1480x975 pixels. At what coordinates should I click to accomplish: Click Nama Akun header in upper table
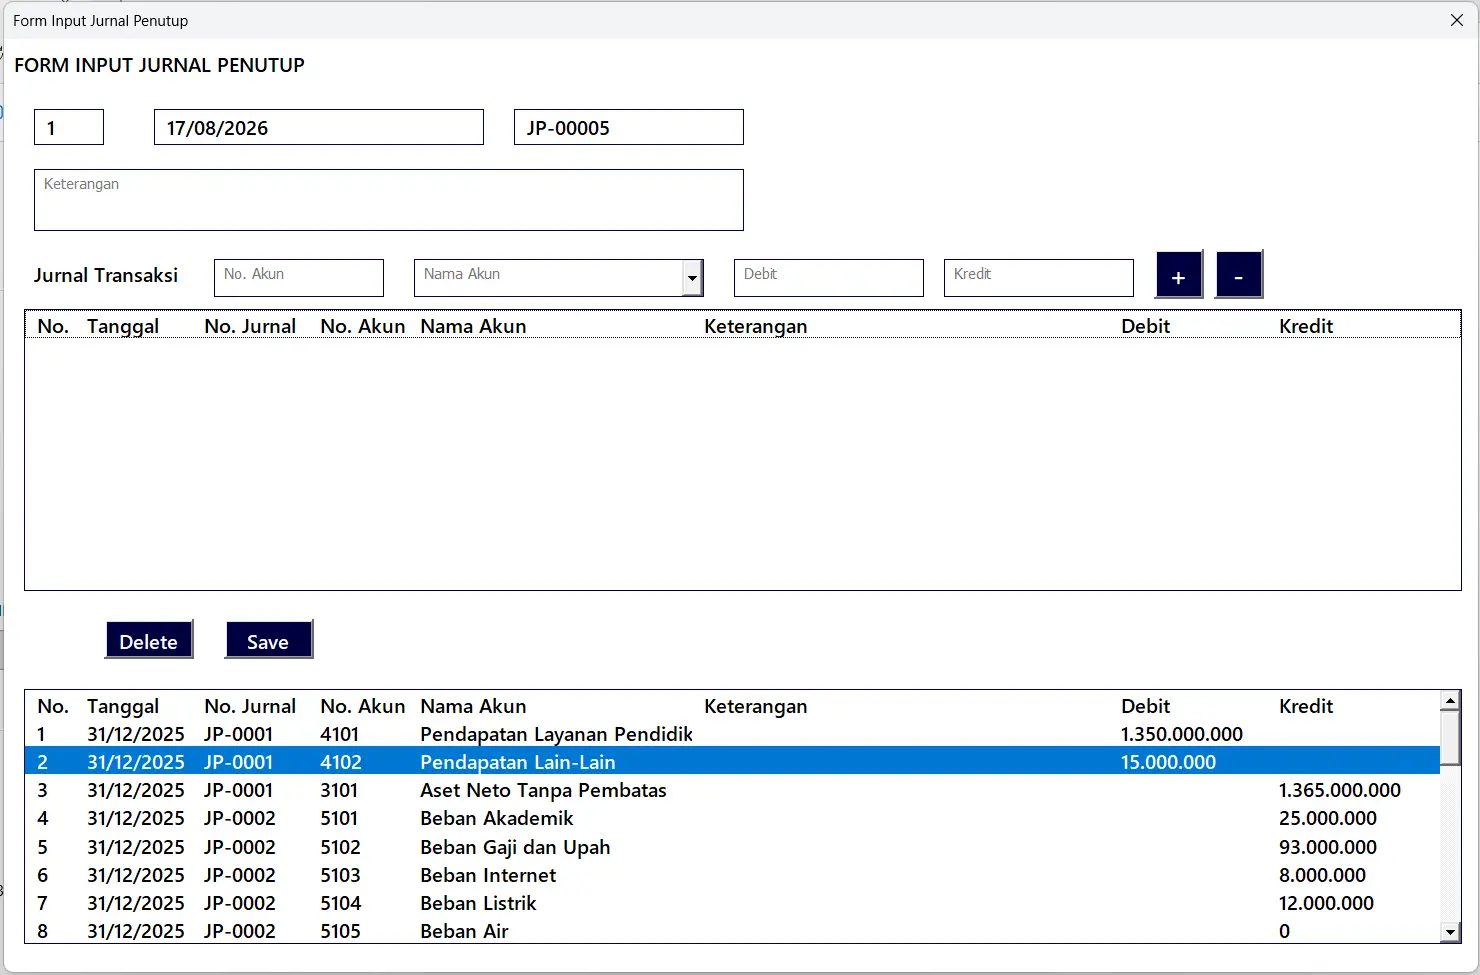(473, 326)
